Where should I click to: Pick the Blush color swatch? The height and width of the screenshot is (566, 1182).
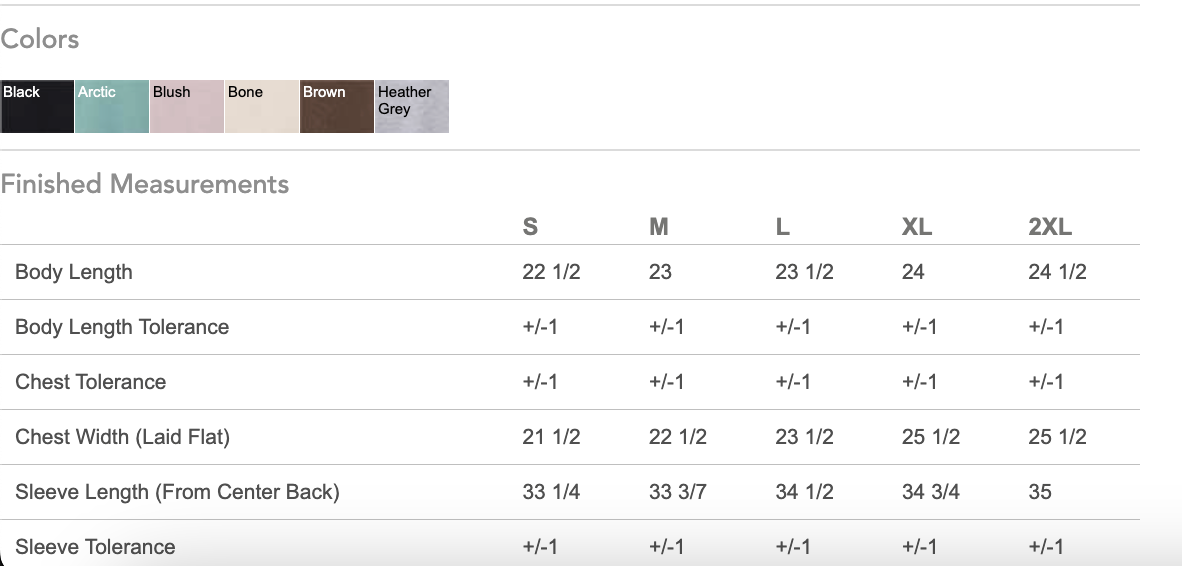tap(187, 107)
